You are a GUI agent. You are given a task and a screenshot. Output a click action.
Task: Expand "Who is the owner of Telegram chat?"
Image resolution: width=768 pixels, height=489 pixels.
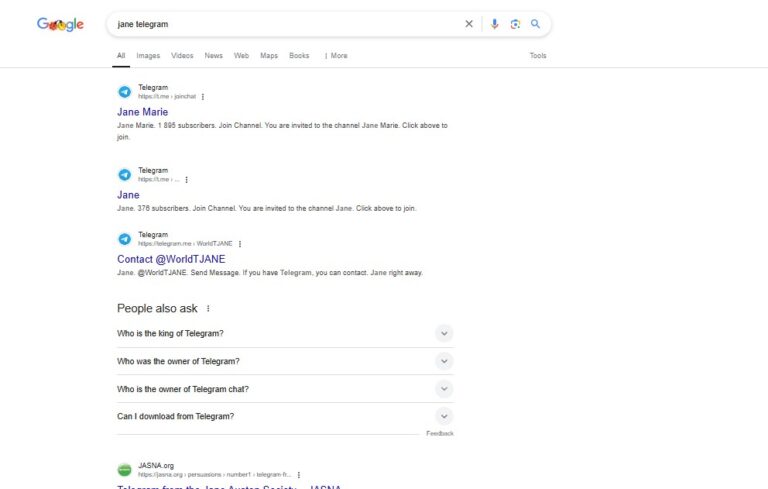point(444,389)
